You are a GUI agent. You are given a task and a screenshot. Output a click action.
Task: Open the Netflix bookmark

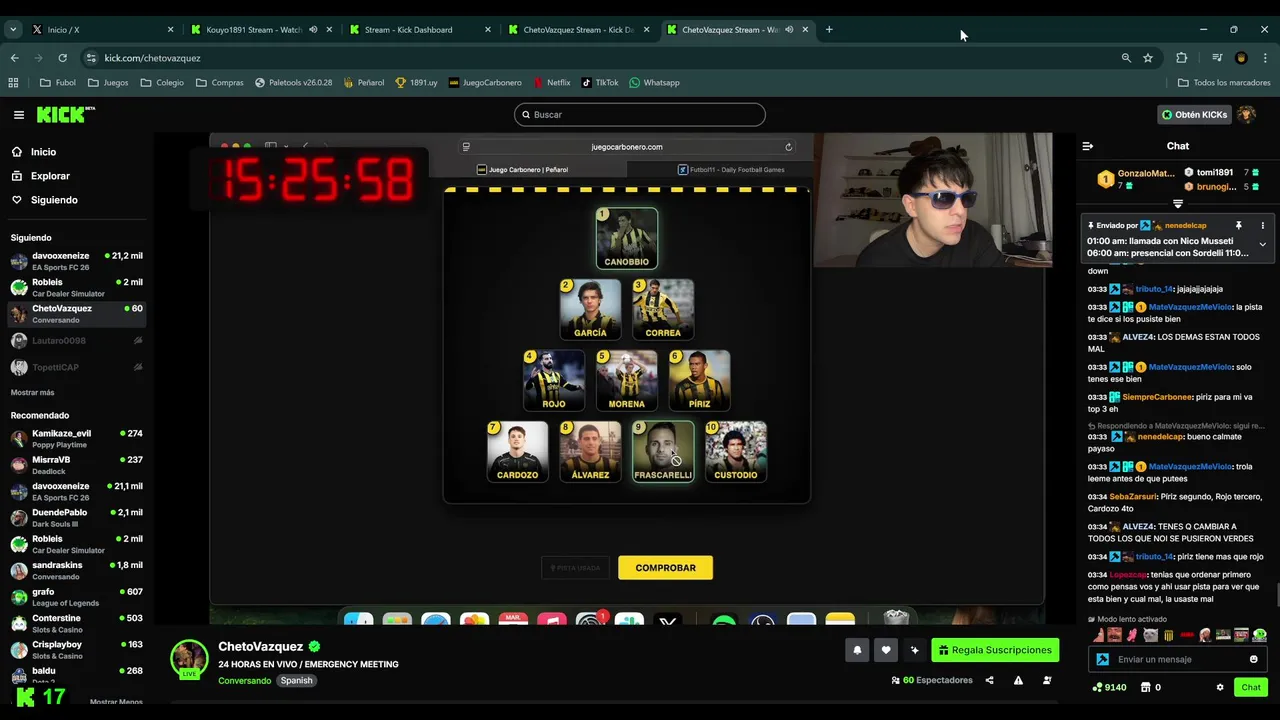tap(552, 83)
